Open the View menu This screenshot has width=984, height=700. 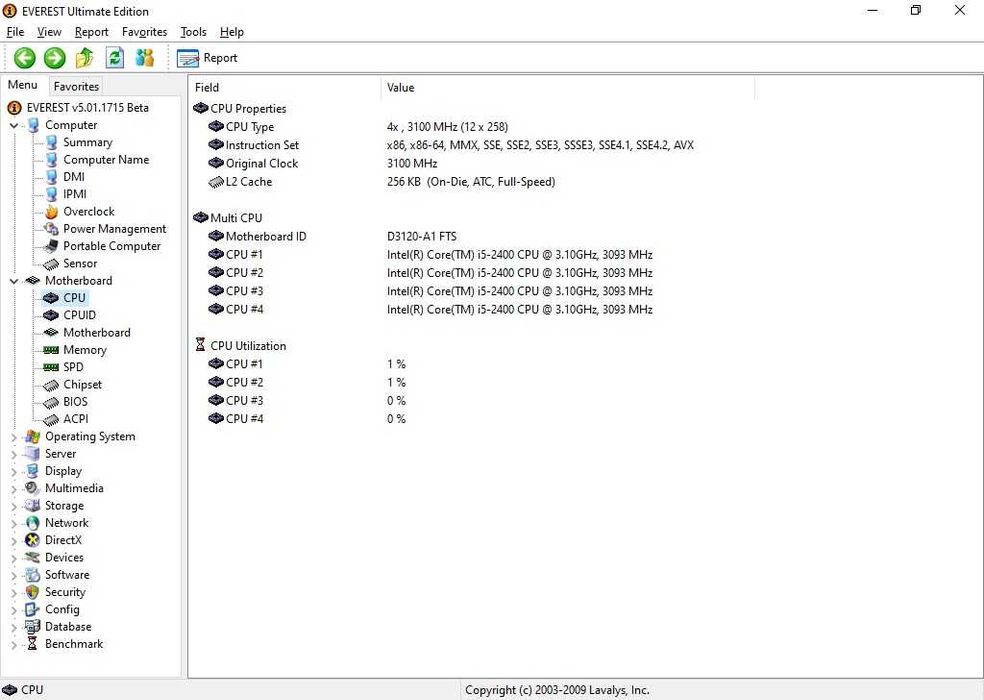pyautogui.click(x=49, y=32)
